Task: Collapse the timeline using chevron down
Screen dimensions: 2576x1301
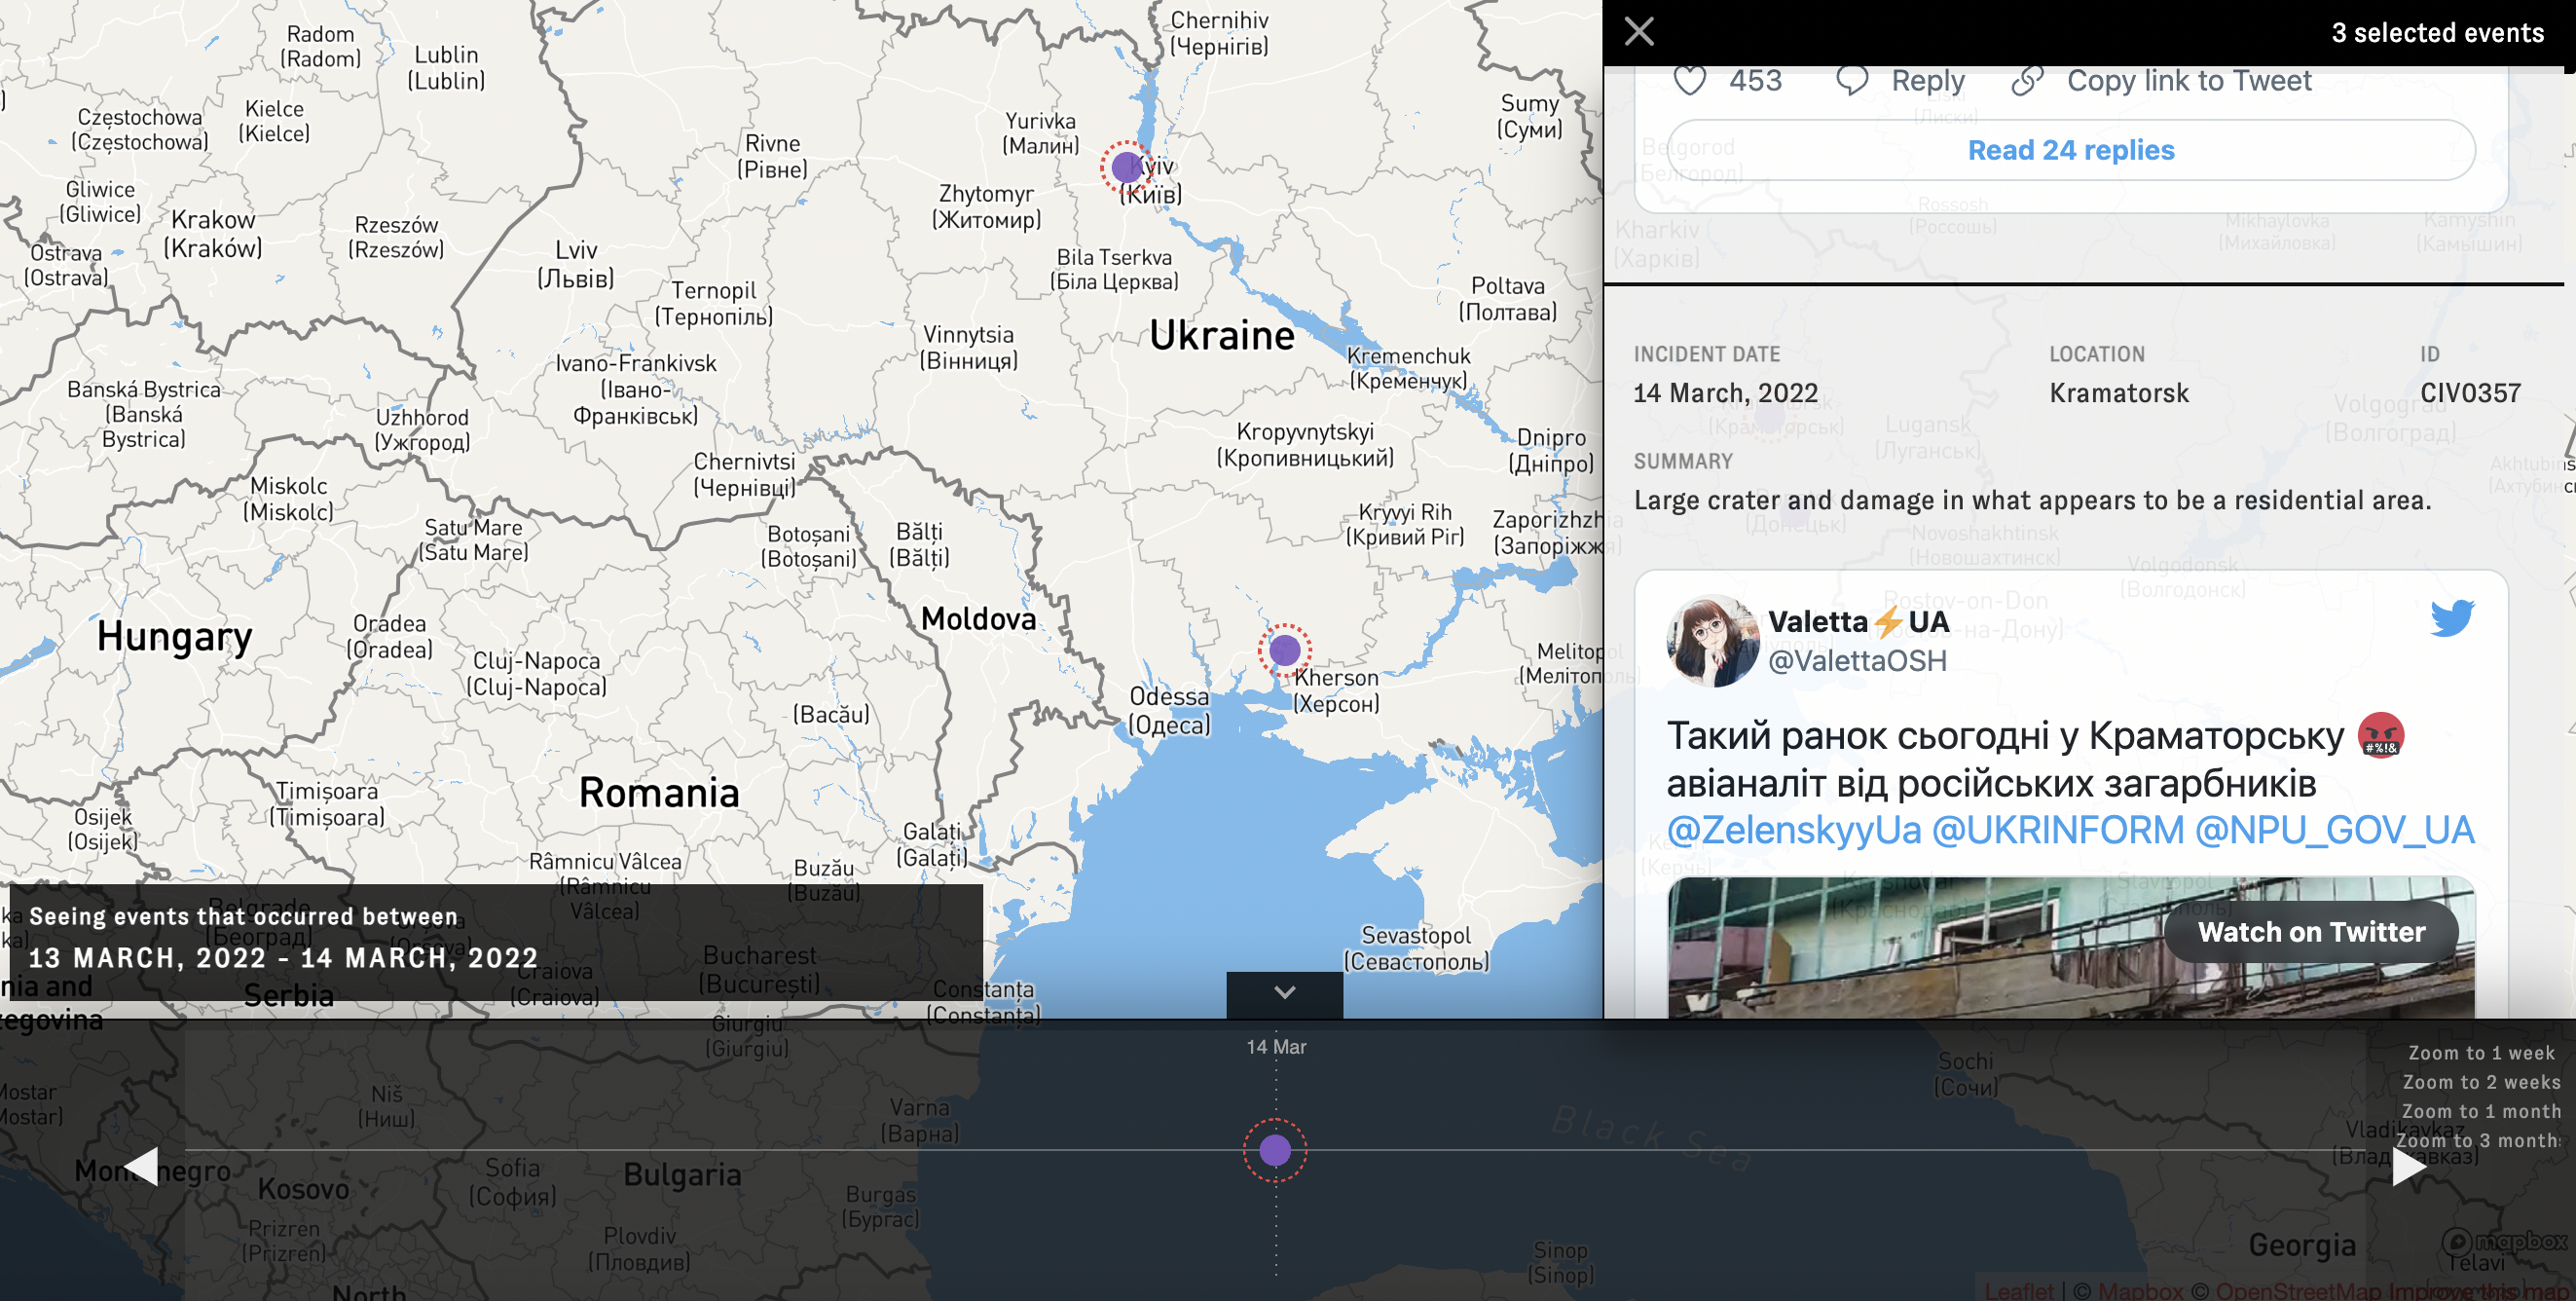Action: [x=1284, y=993]
